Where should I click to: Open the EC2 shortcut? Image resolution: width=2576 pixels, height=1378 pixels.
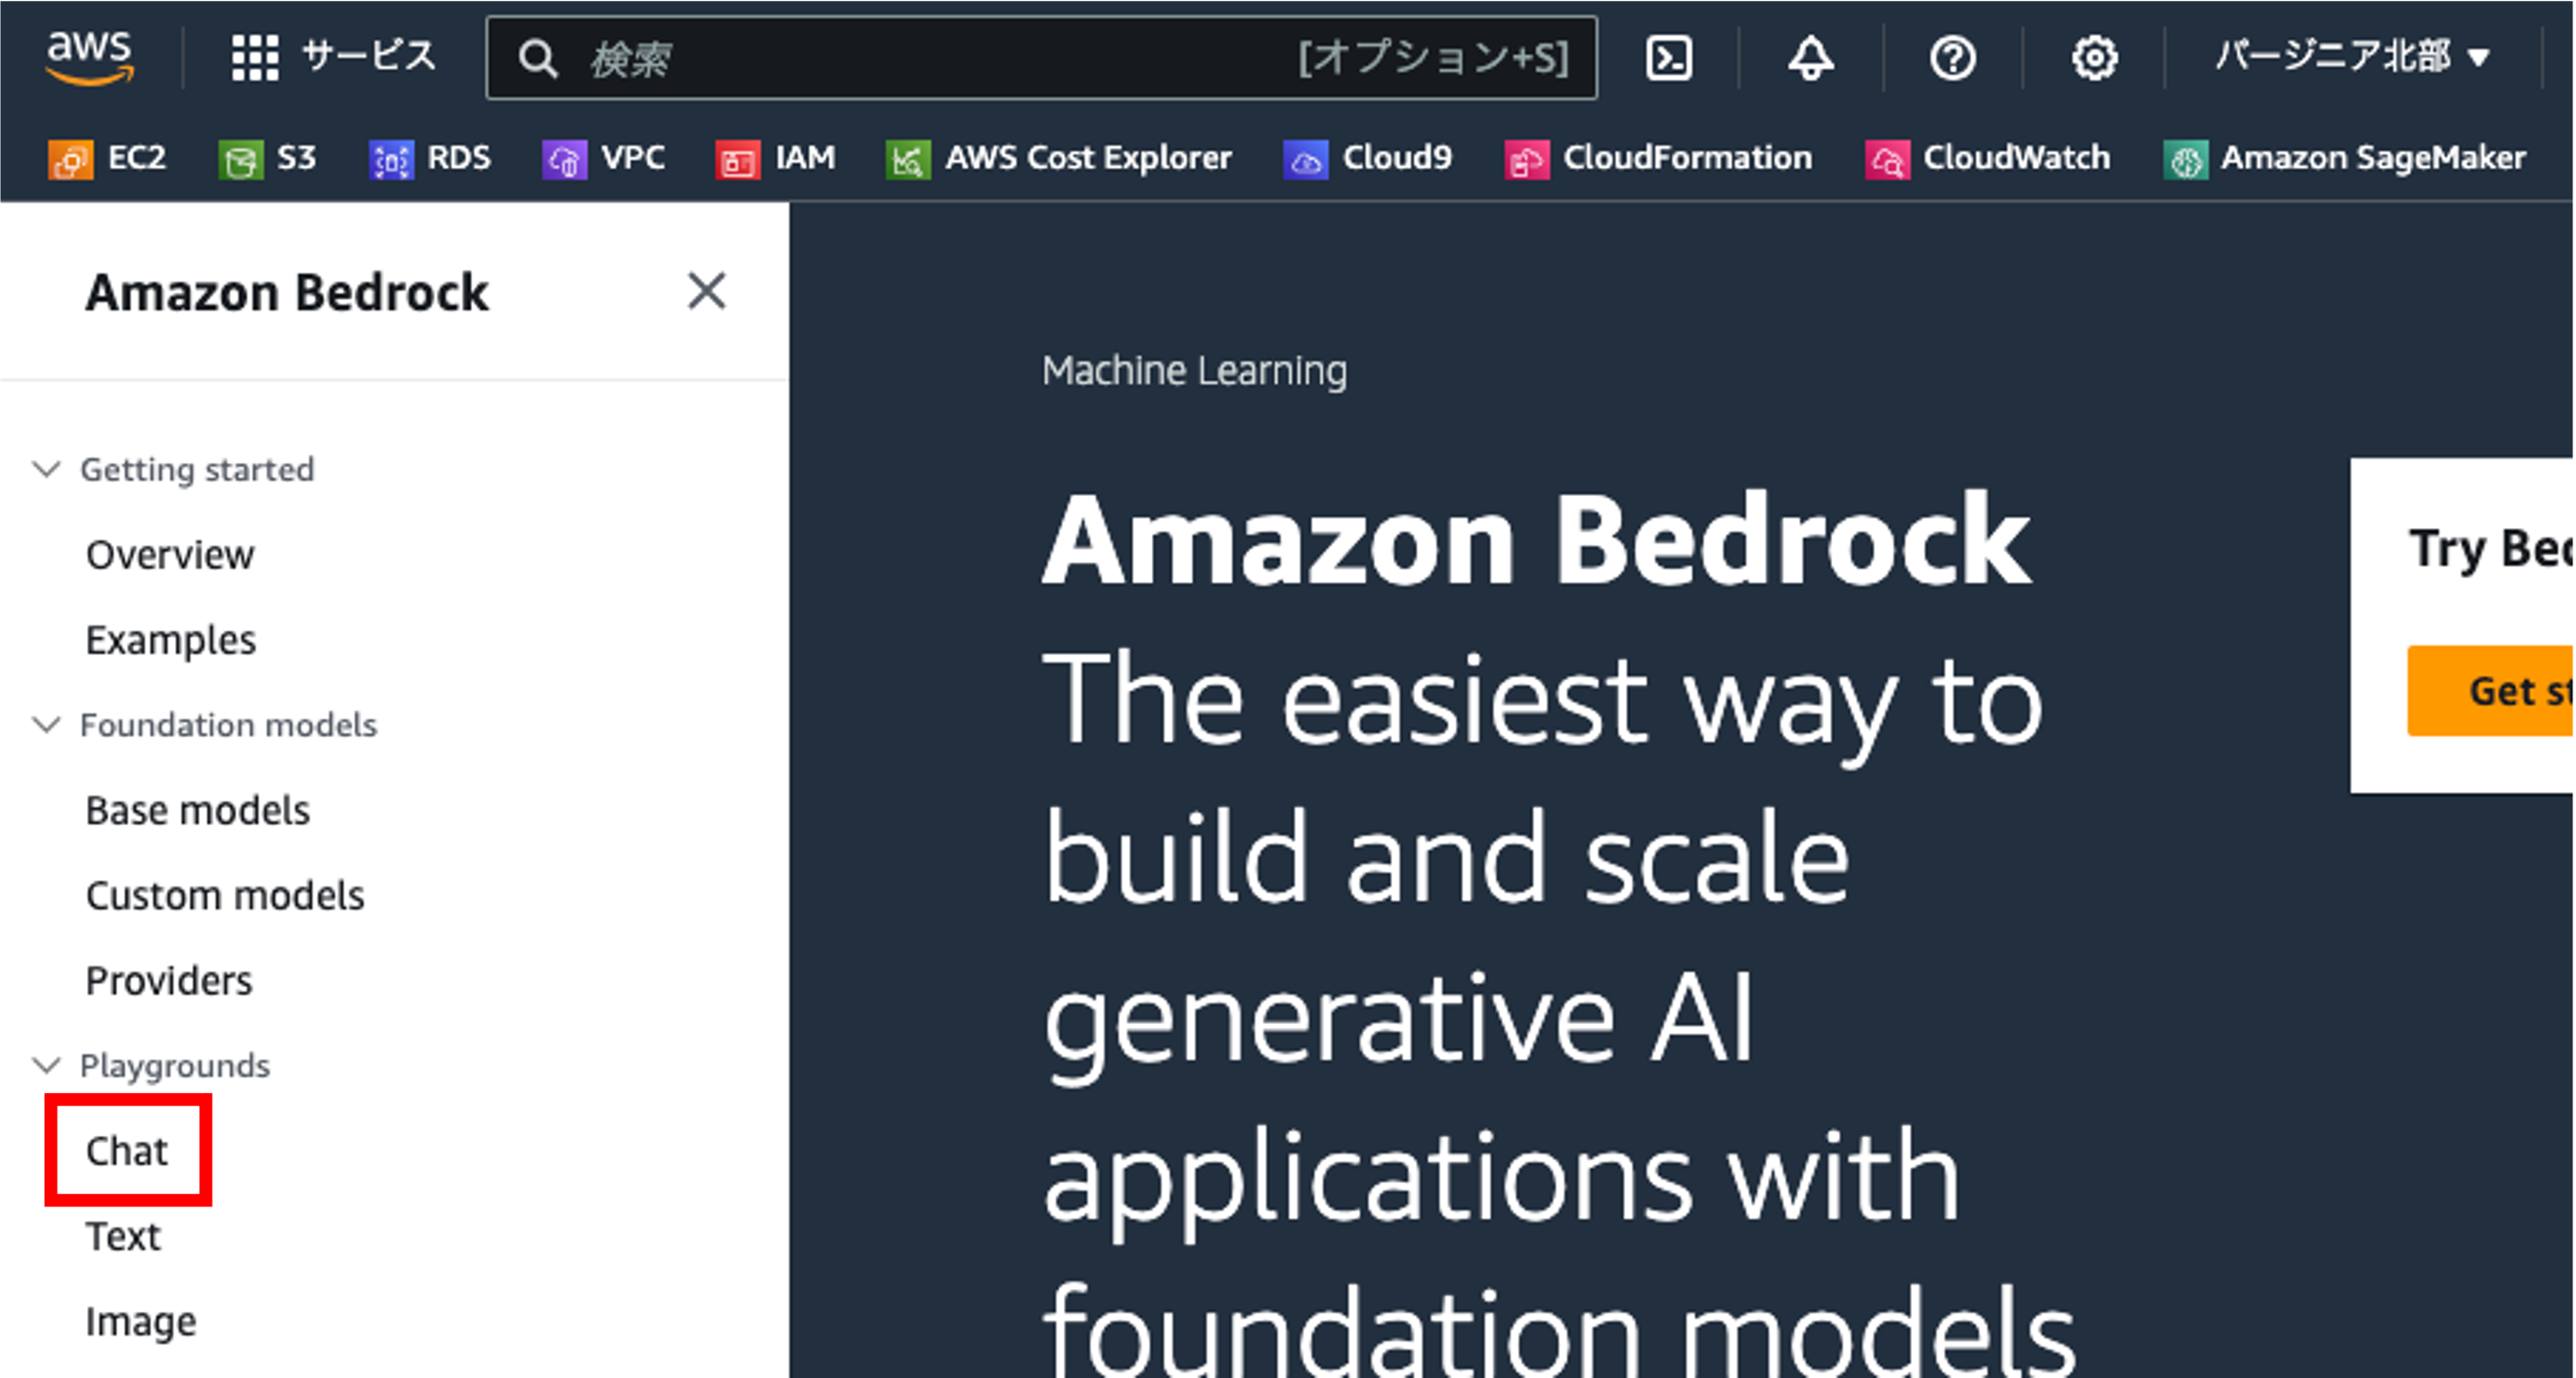(107, 158)
